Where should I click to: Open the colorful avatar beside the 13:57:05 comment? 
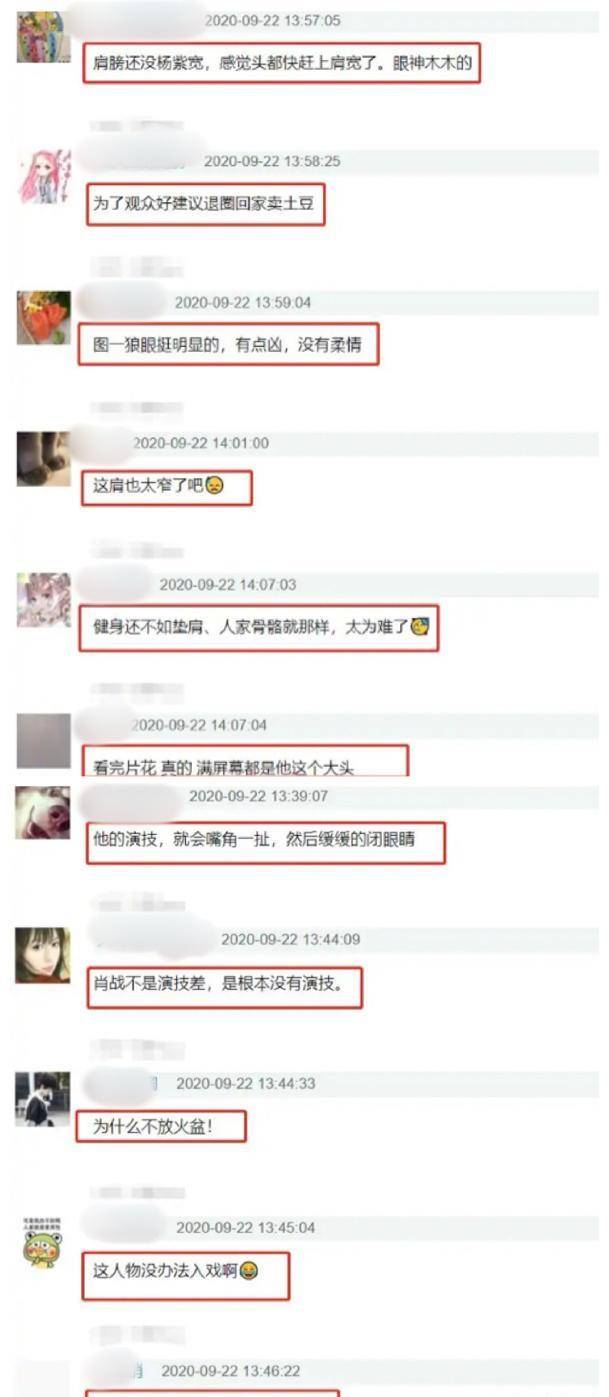point(43,38)
